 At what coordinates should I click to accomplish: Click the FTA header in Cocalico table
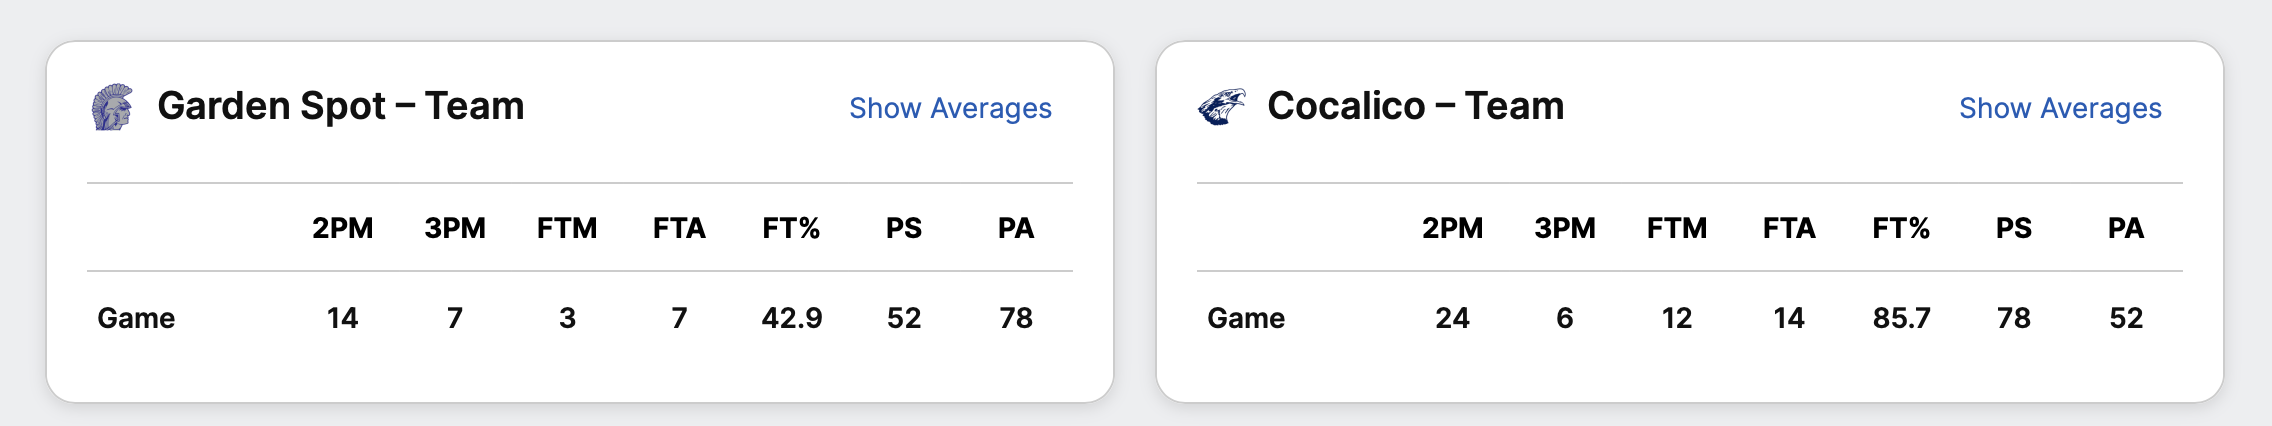(1789, 228)
